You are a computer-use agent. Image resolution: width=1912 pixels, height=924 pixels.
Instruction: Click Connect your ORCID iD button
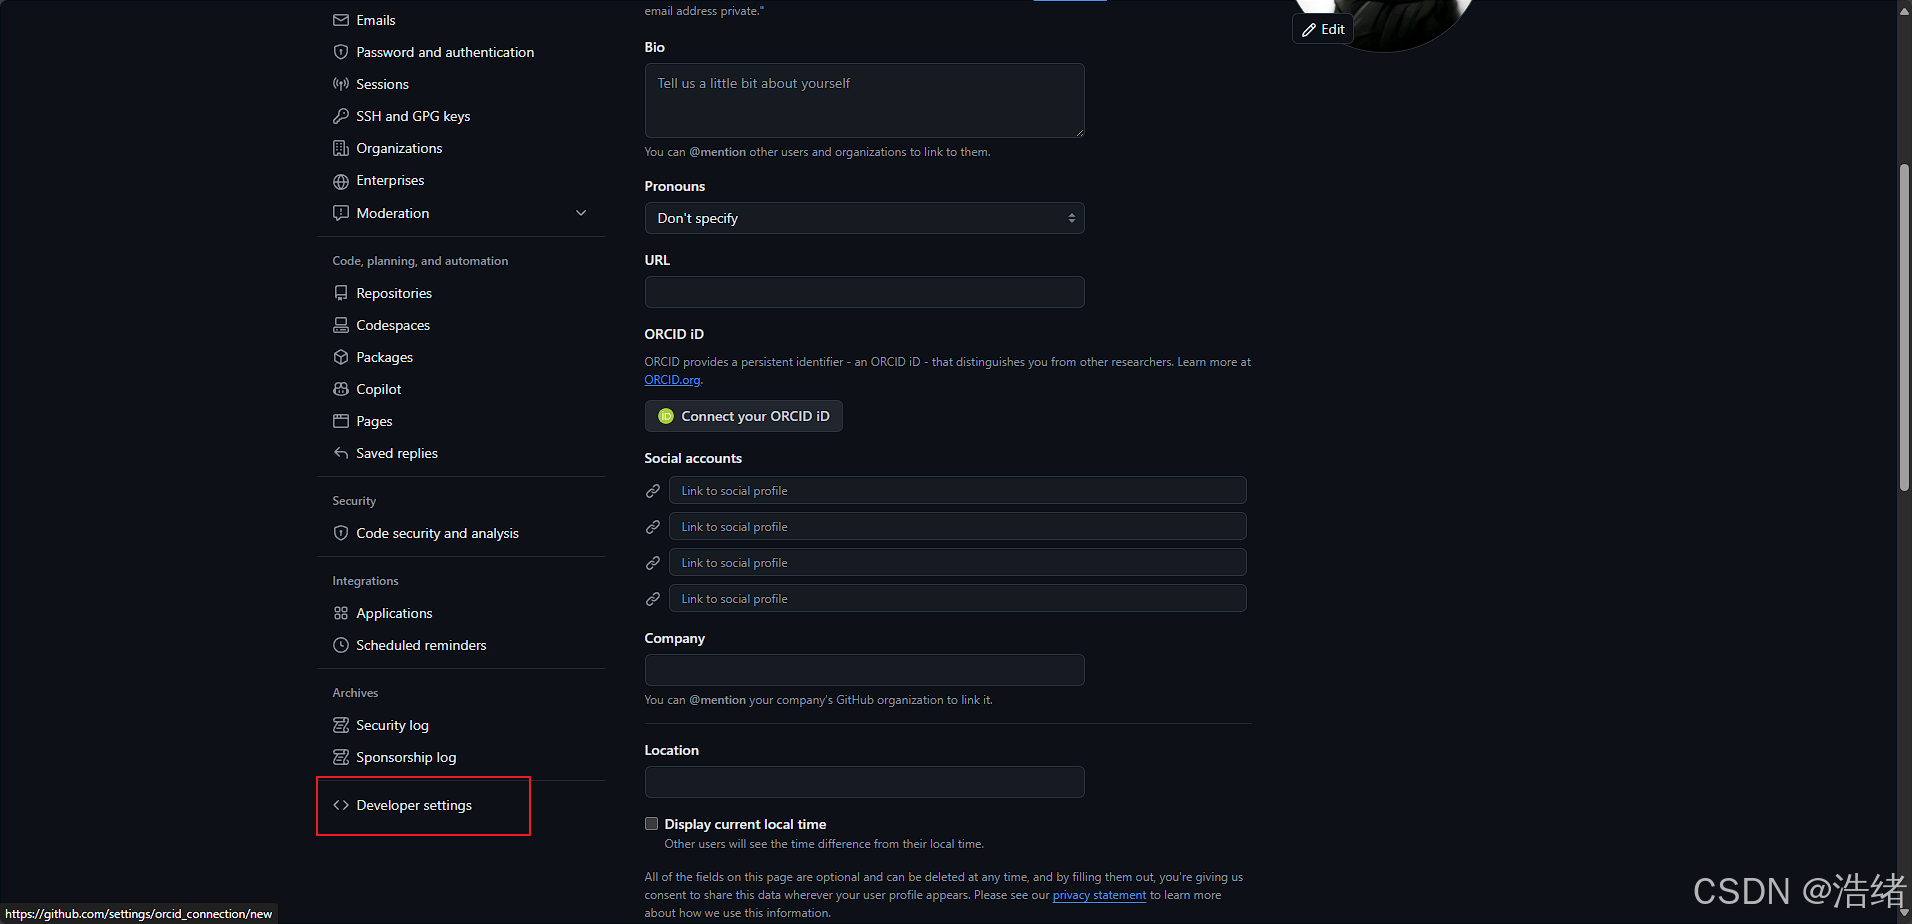click(x=743, y=416)
